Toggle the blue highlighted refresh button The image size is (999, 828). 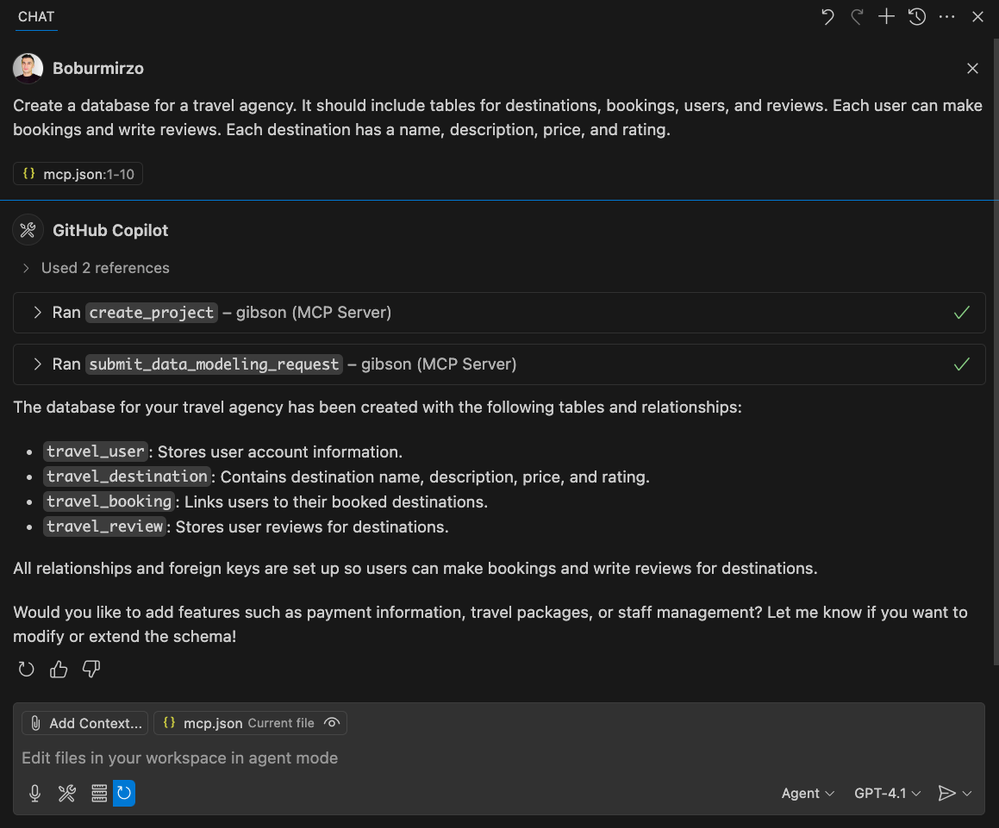coord(124,793)
